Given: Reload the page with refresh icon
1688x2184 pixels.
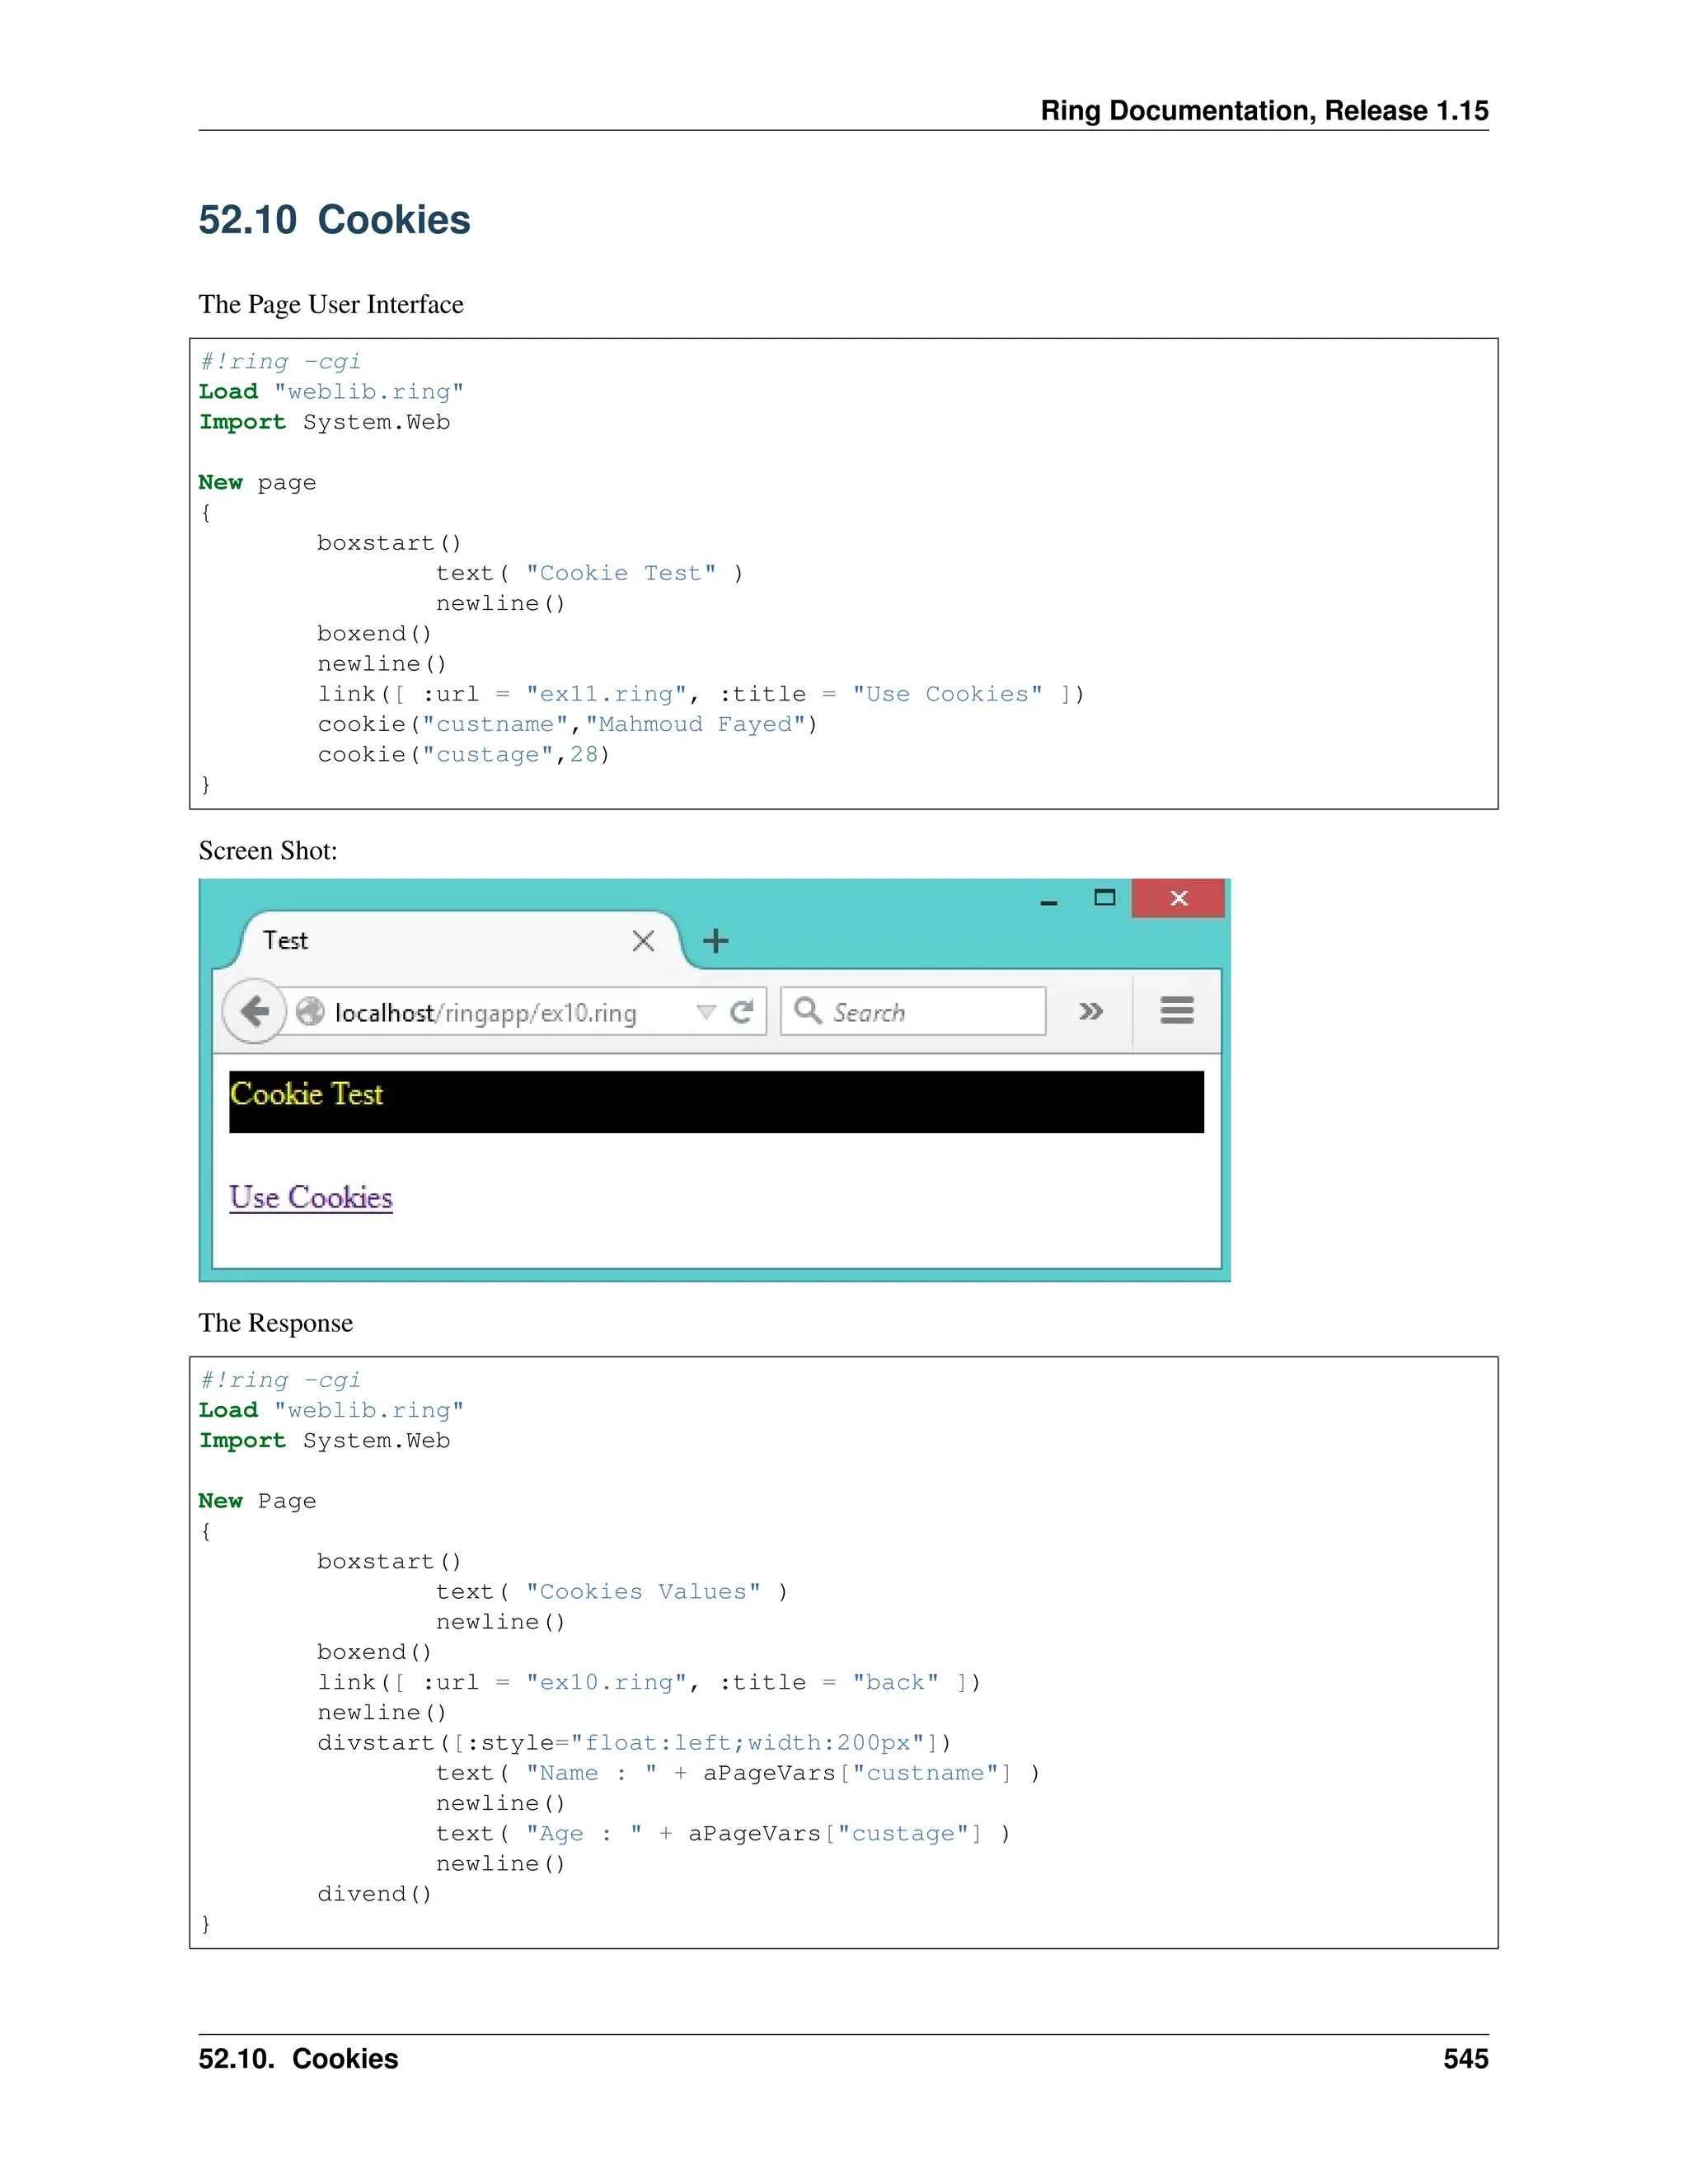Looking at the screenshot, I should pyautogui.click(x=741, y=1012).
